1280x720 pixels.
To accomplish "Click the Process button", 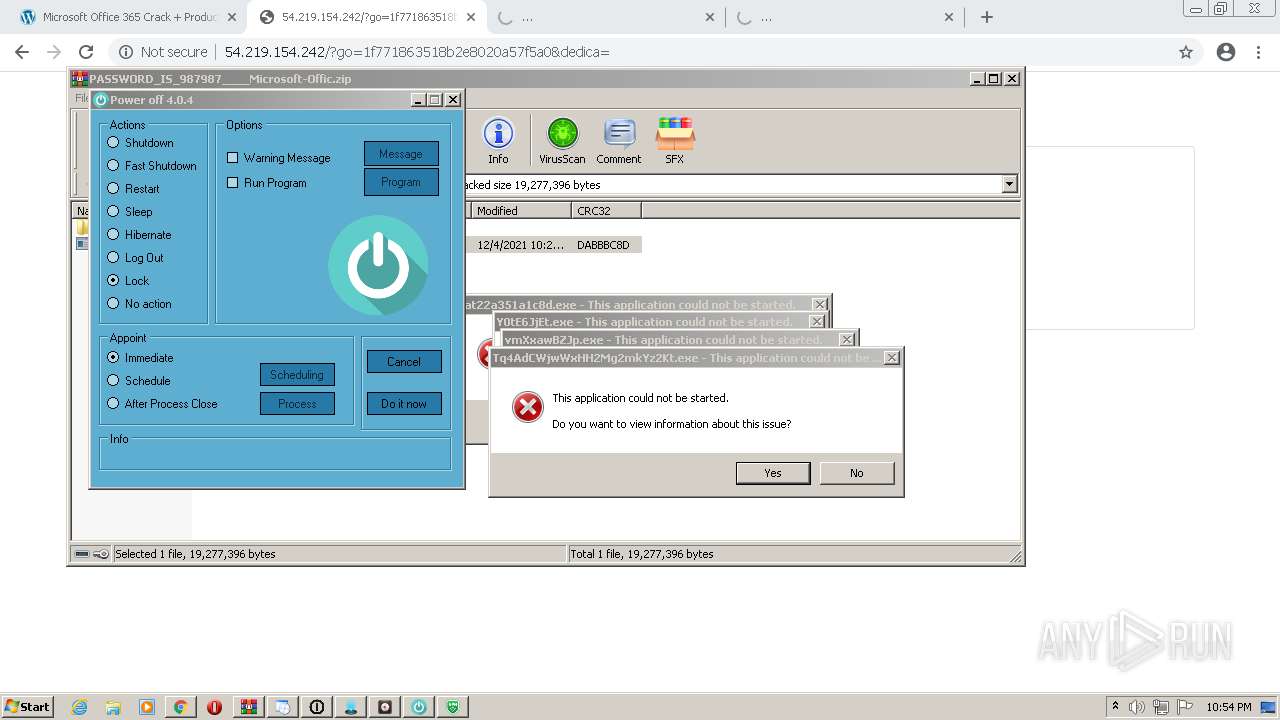I will 297,404.
